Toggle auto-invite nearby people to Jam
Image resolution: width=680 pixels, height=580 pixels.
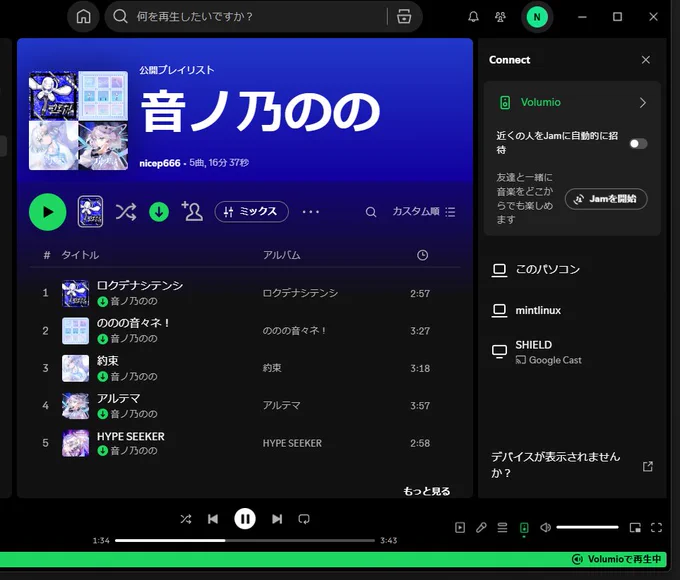click(x=638, y=144)
